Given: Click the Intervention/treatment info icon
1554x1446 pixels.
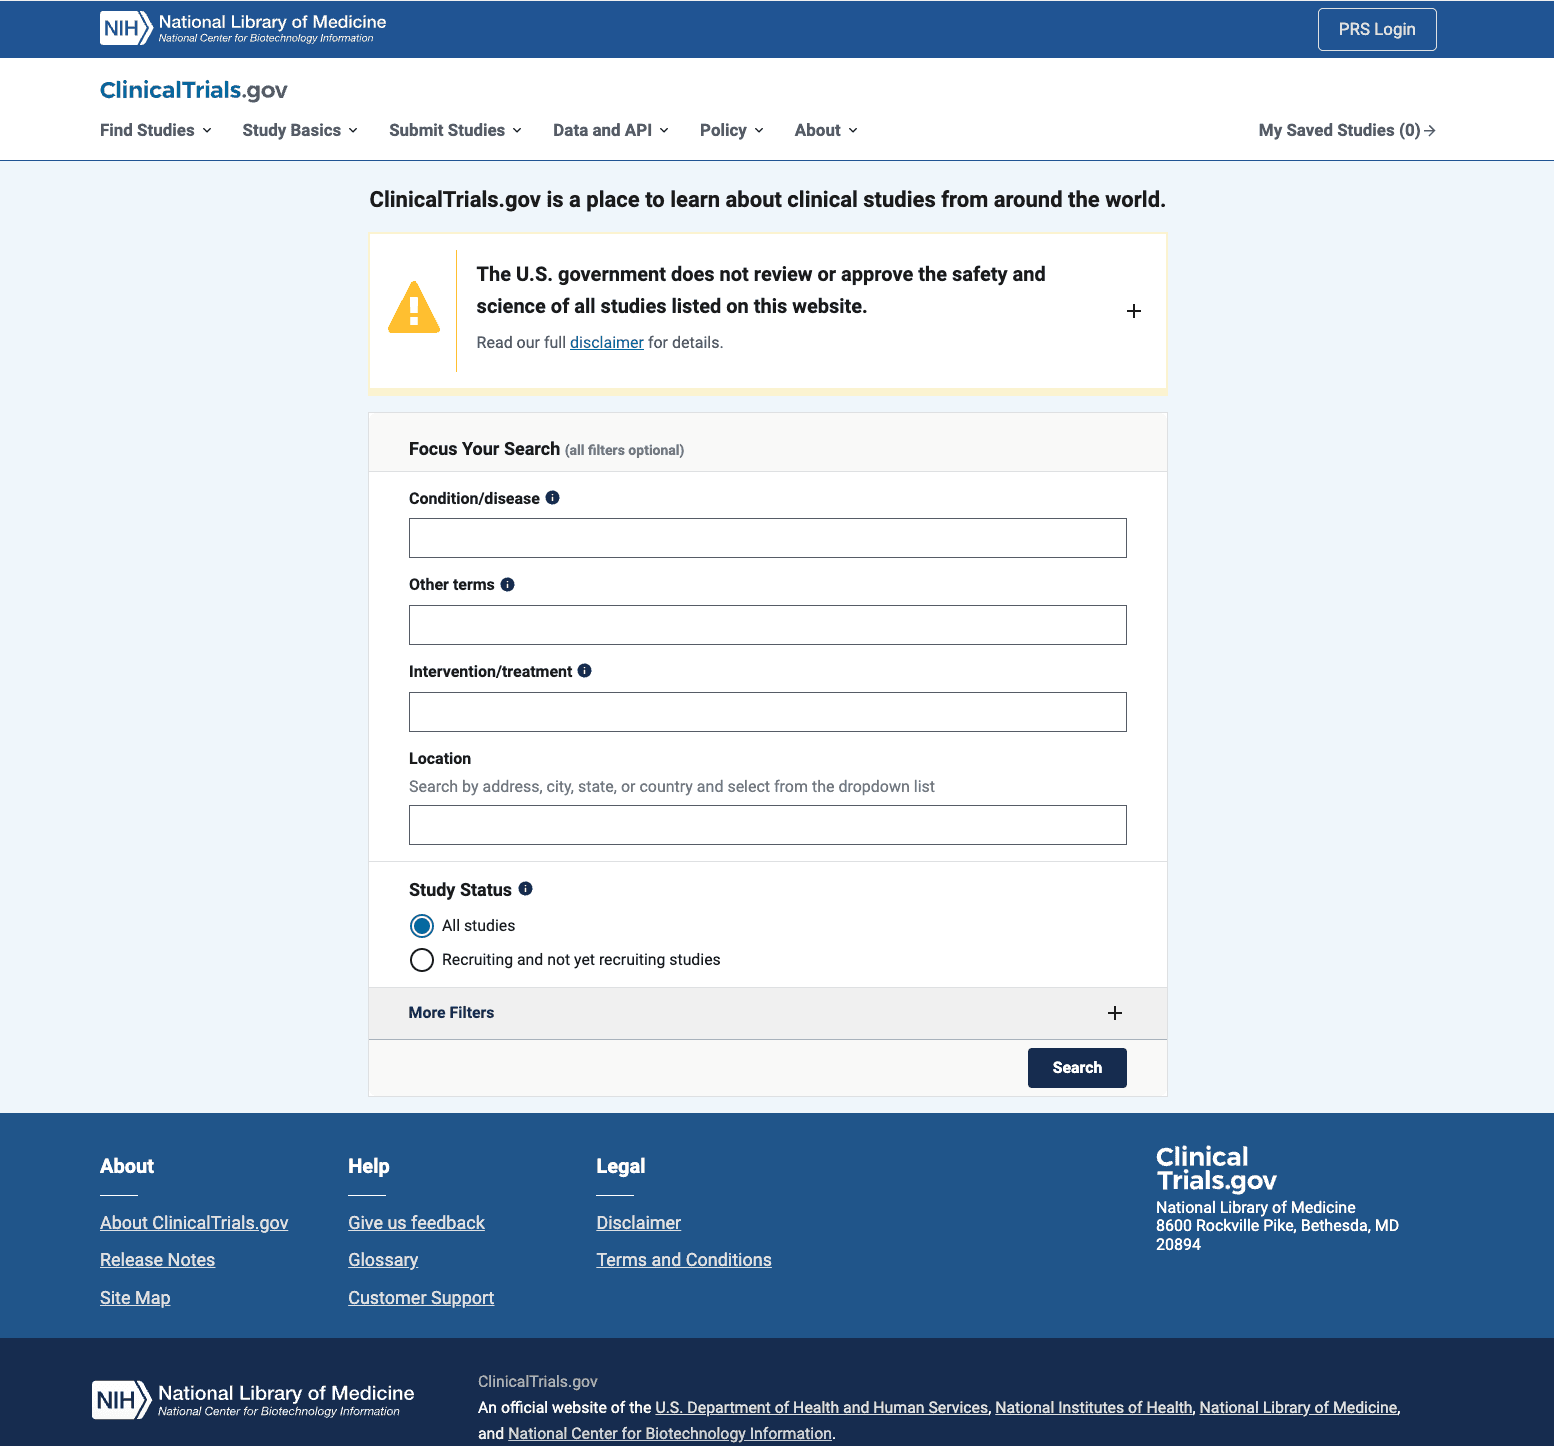Looking at the screenshot, I should [x=585, y=671].
